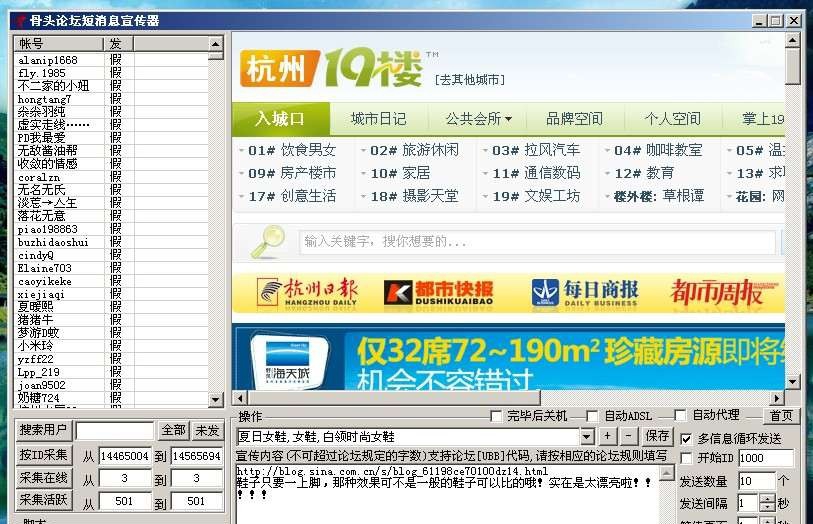
Task: Open the 都市快报 newspaper logo
Action: 438,293
